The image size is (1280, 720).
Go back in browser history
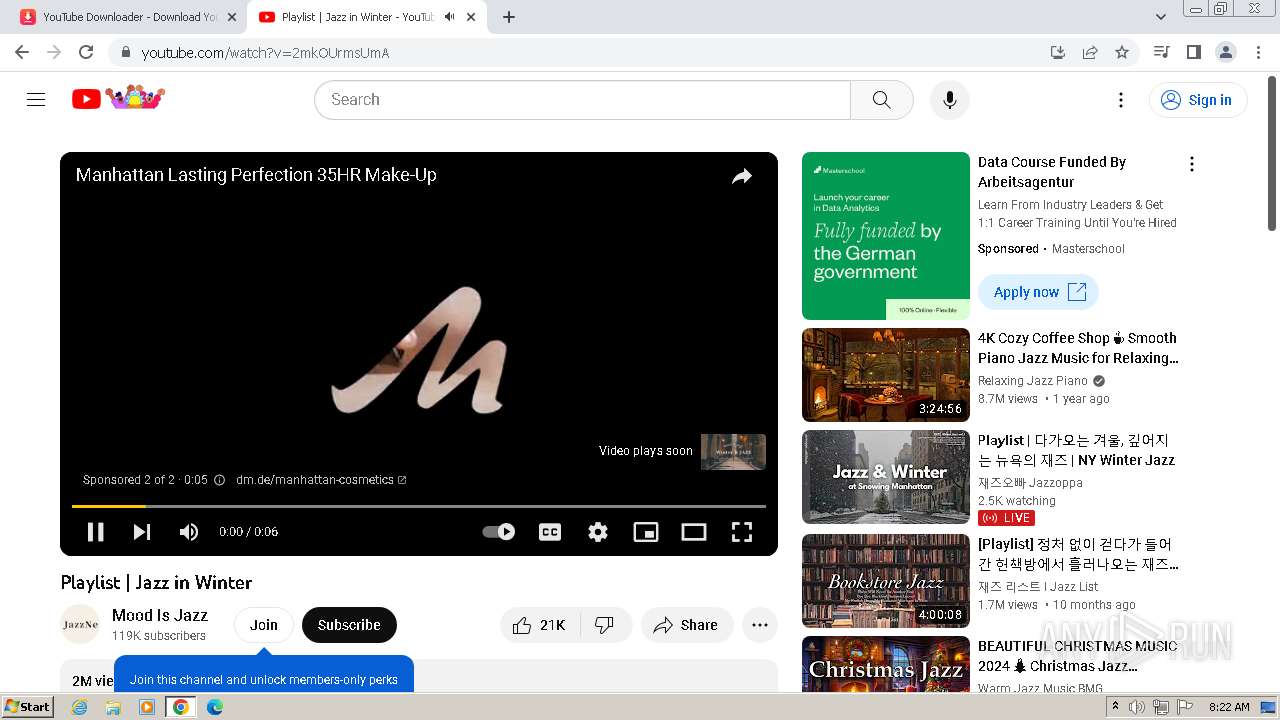(x=22, y=52)
